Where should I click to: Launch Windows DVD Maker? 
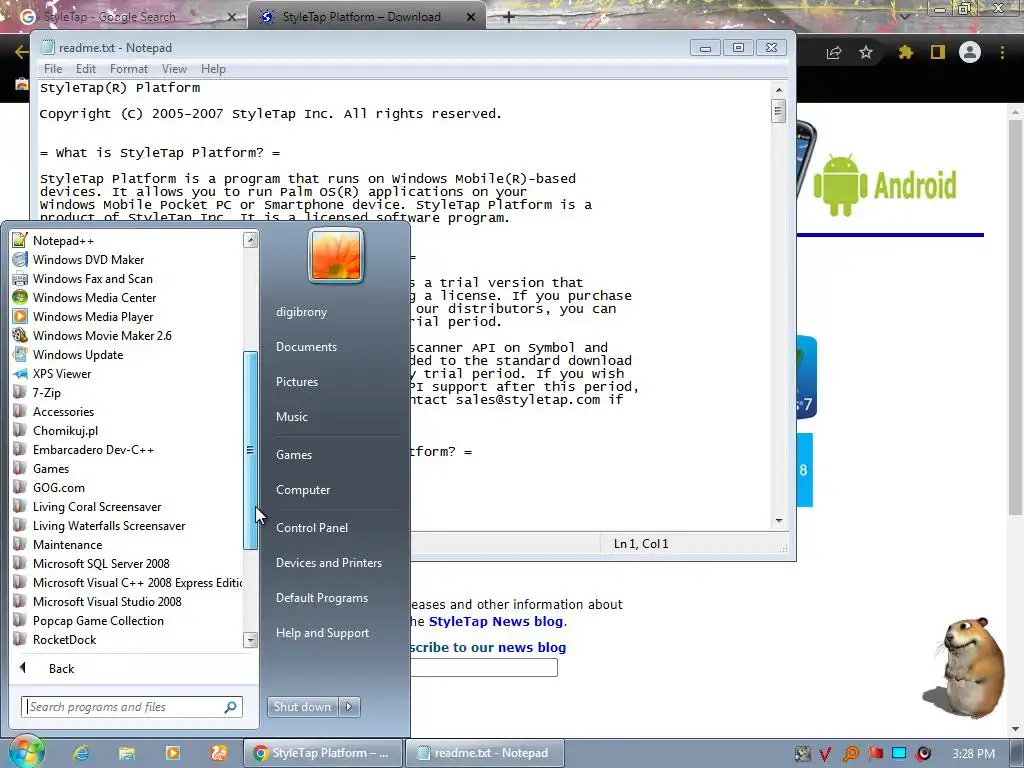[x=88, y=259]
